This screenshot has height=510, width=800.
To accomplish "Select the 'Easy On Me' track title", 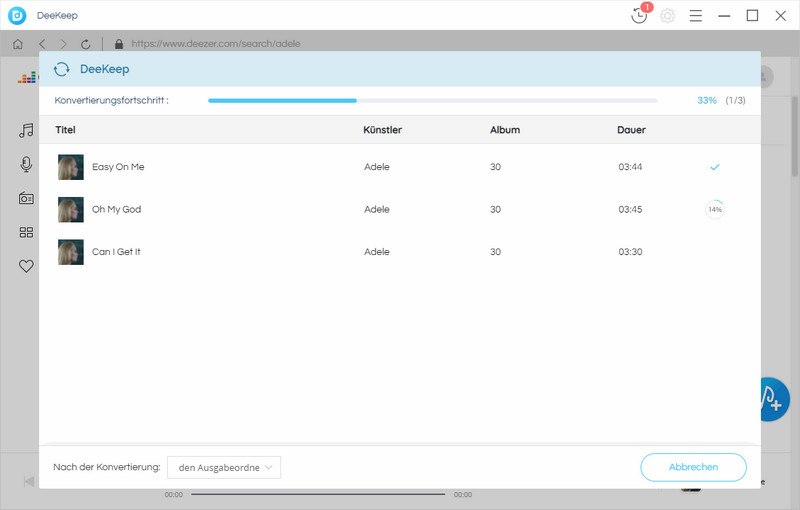I will click(x=118, y=167).
